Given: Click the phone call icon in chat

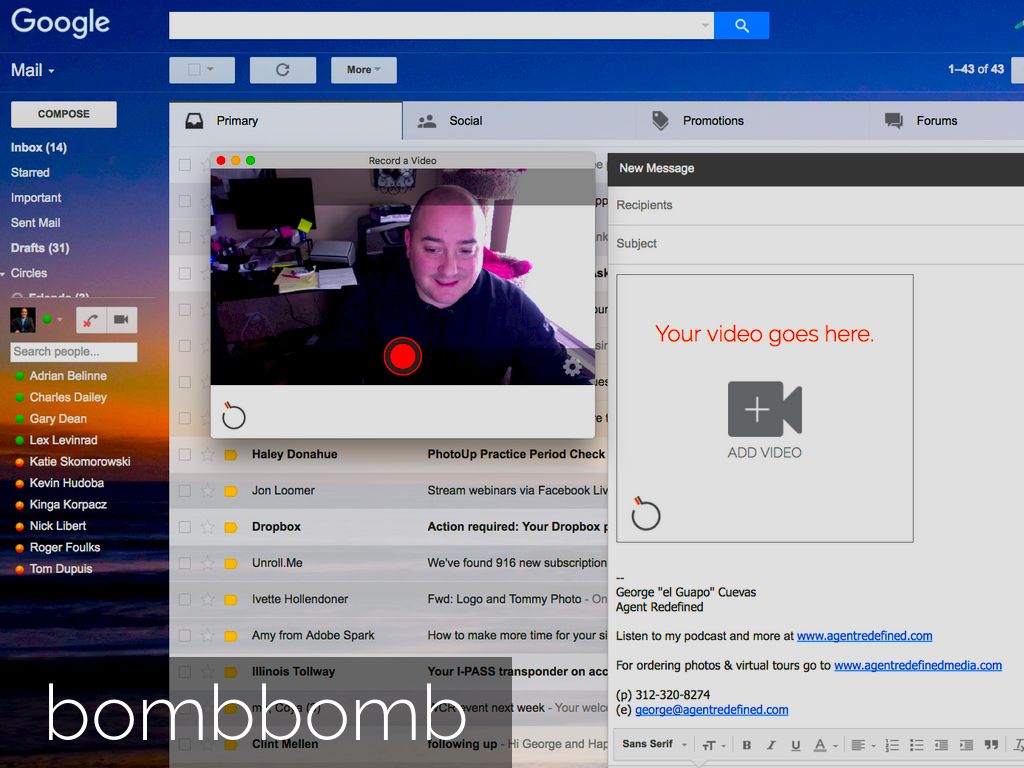Looking at the screenshot, I should coord(91,319).
